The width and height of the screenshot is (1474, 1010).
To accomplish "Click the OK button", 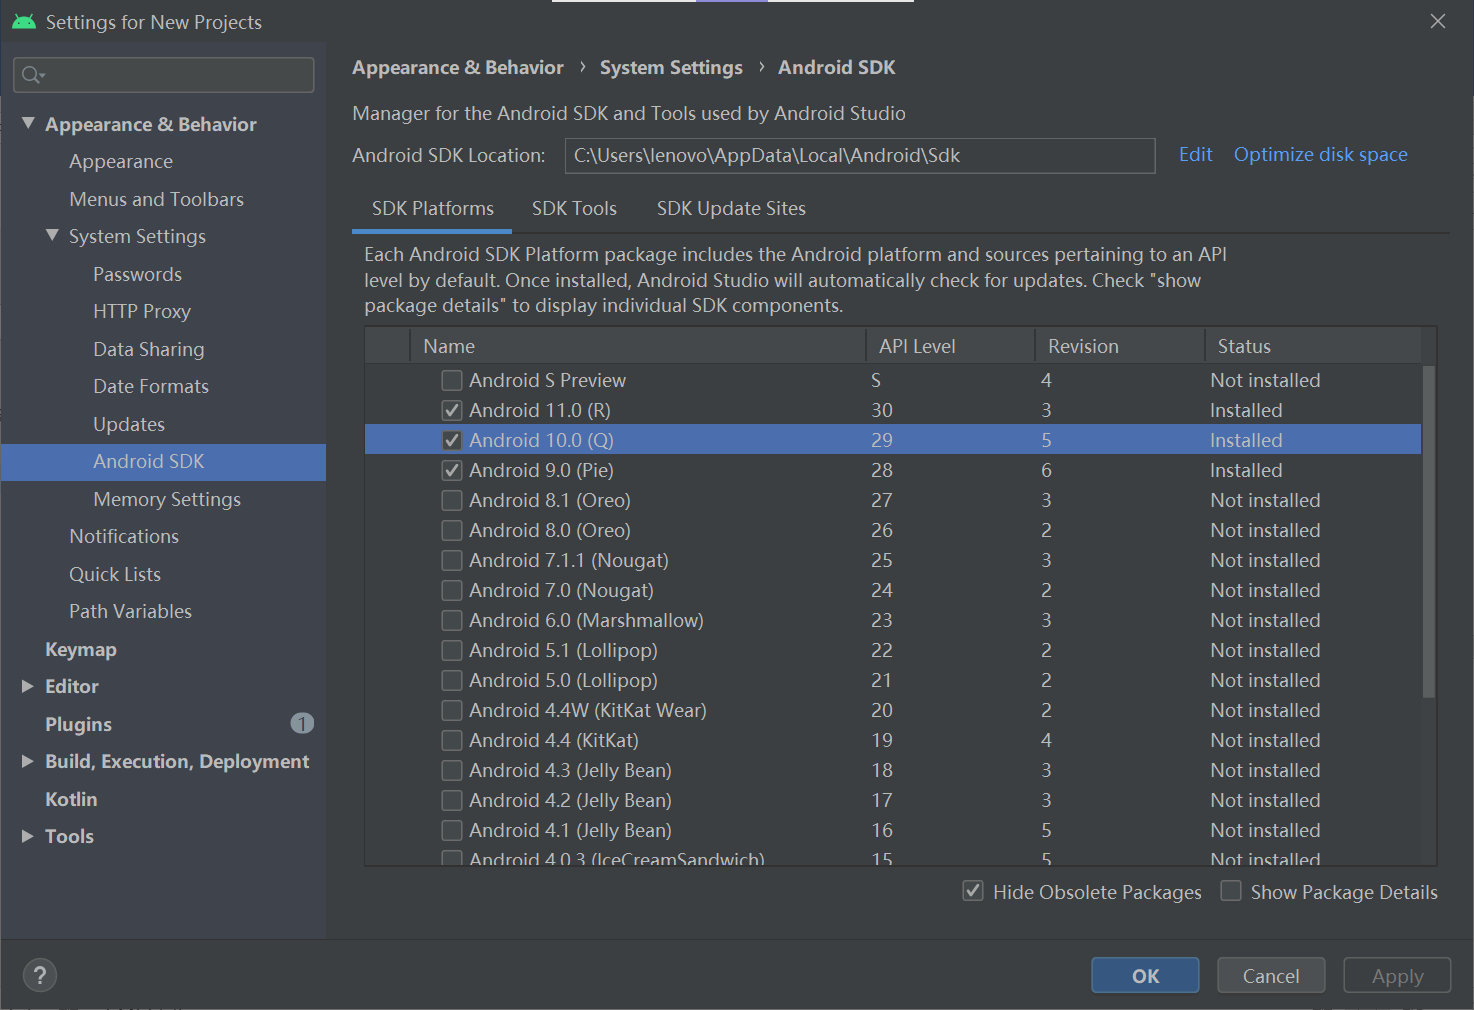I will pos(1145,975).
